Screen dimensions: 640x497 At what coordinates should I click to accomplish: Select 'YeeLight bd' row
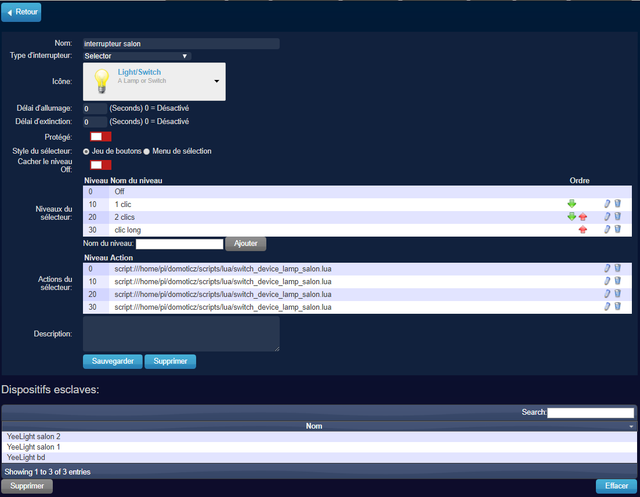[319, 457]
